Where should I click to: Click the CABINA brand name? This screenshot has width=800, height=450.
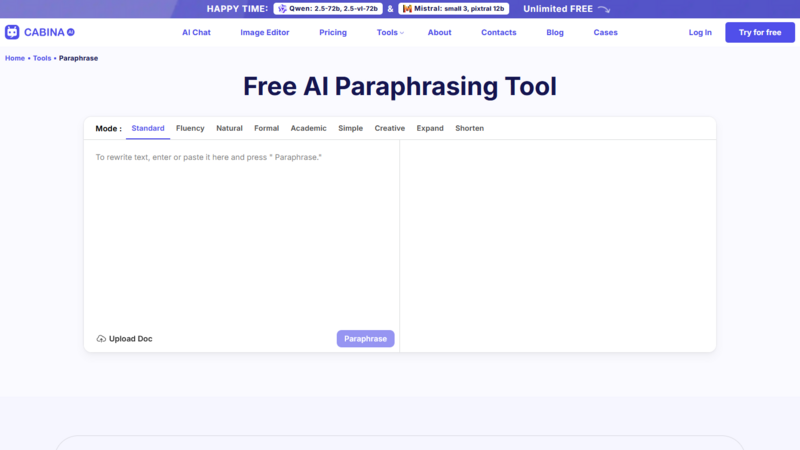point(44,32)
